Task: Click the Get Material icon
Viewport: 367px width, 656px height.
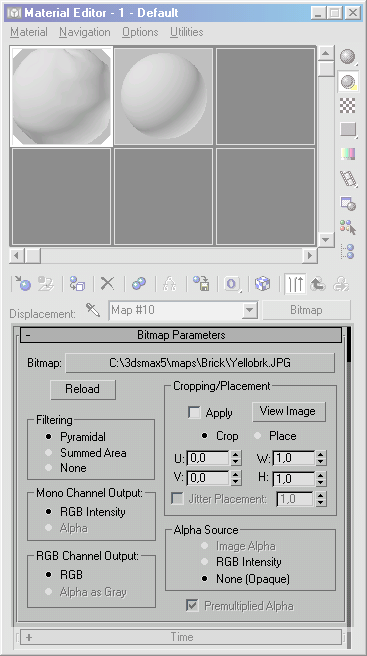Action: pos(22,284)
